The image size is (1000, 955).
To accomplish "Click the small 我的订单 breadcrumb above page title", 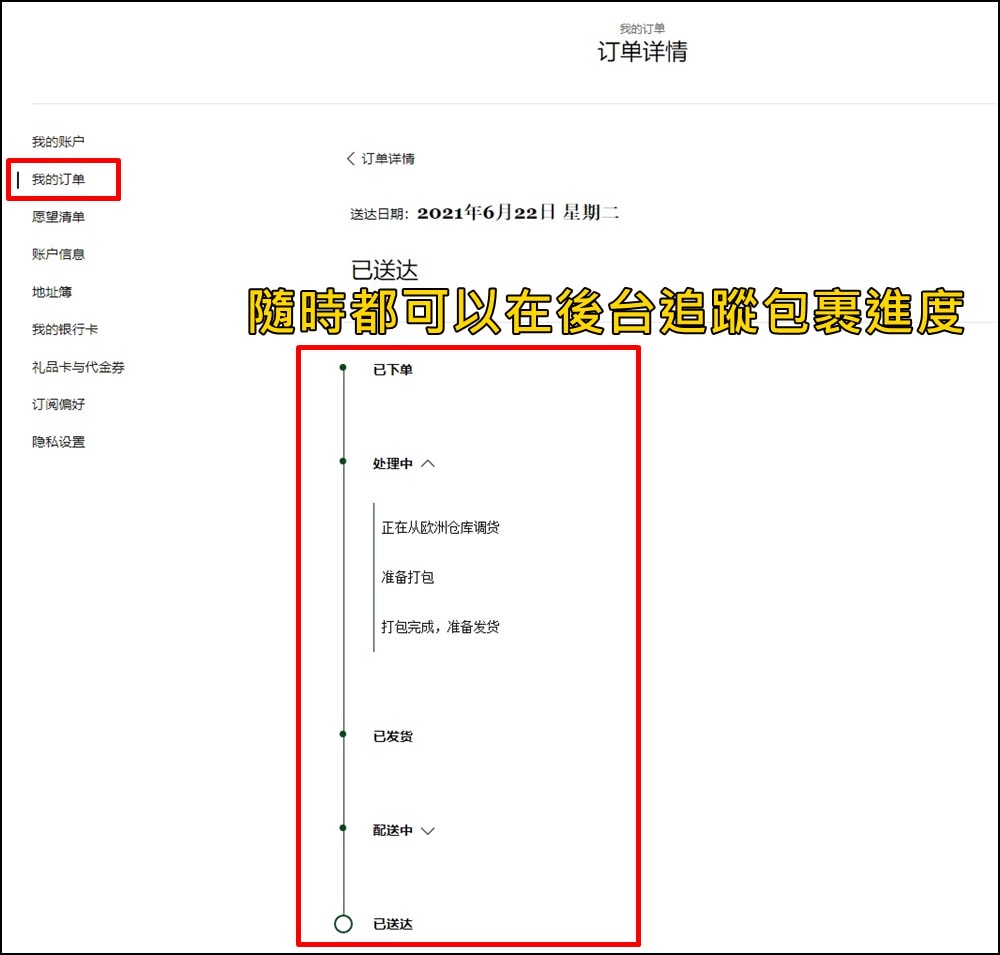I will tap(642, 28).
